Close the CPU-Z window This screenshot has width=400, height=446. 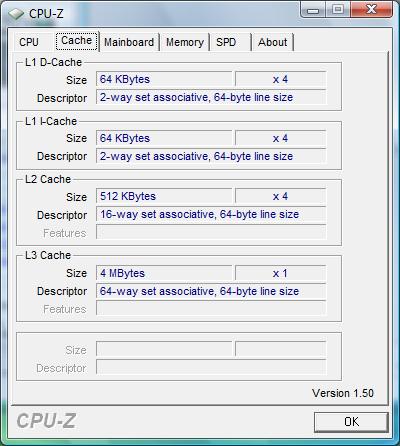tap(371, 10)
